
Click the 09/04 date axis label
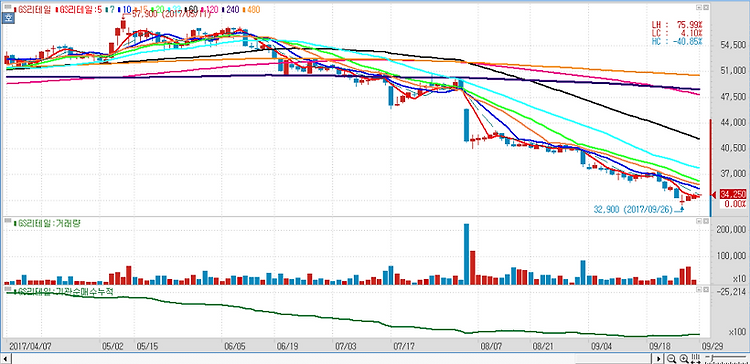pyautogui.click(x=602, y=345)
